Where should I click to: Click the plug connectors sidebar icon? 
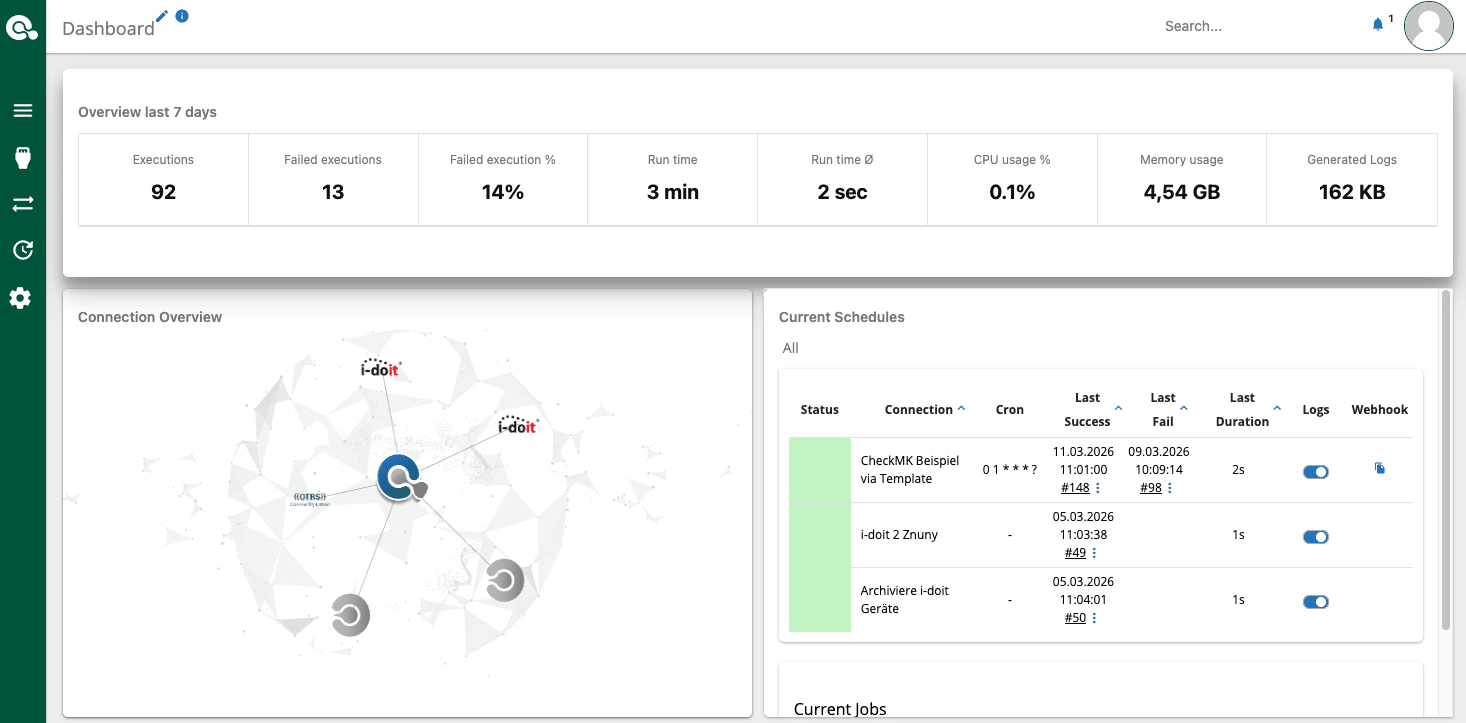tap(23, 157)
